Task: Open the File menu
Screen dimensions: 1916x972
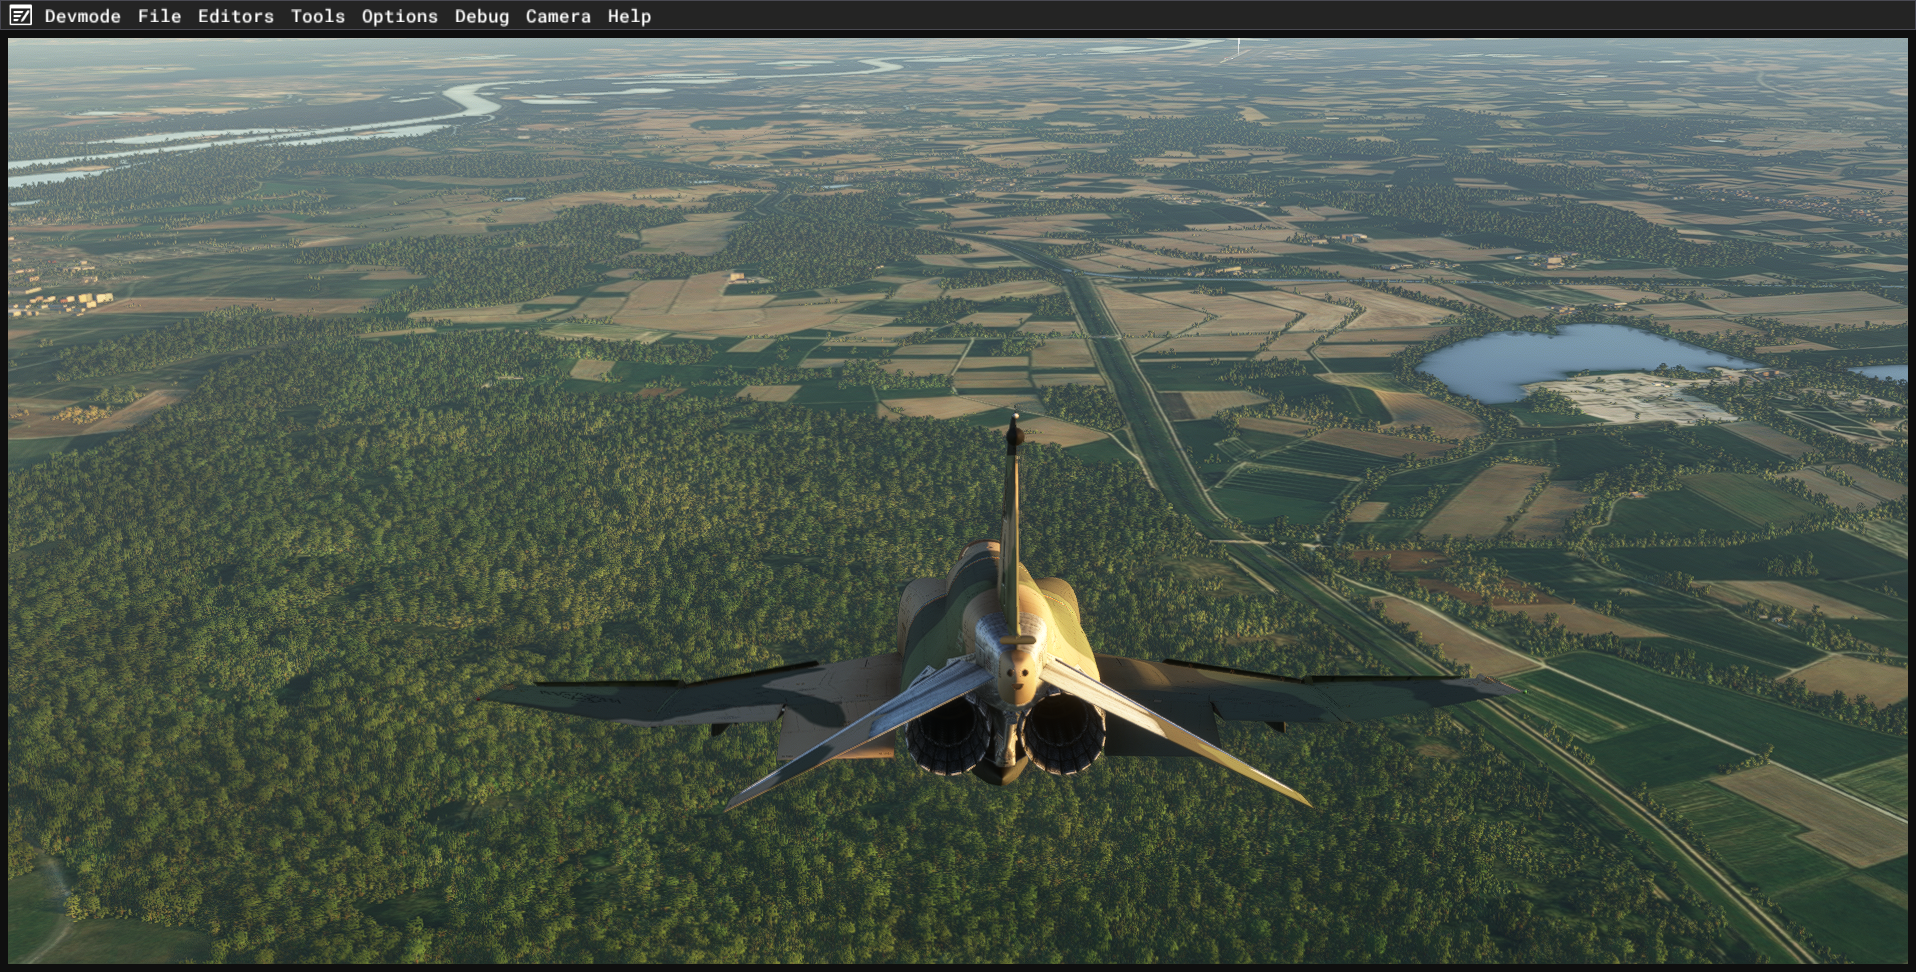Action: 160,16
